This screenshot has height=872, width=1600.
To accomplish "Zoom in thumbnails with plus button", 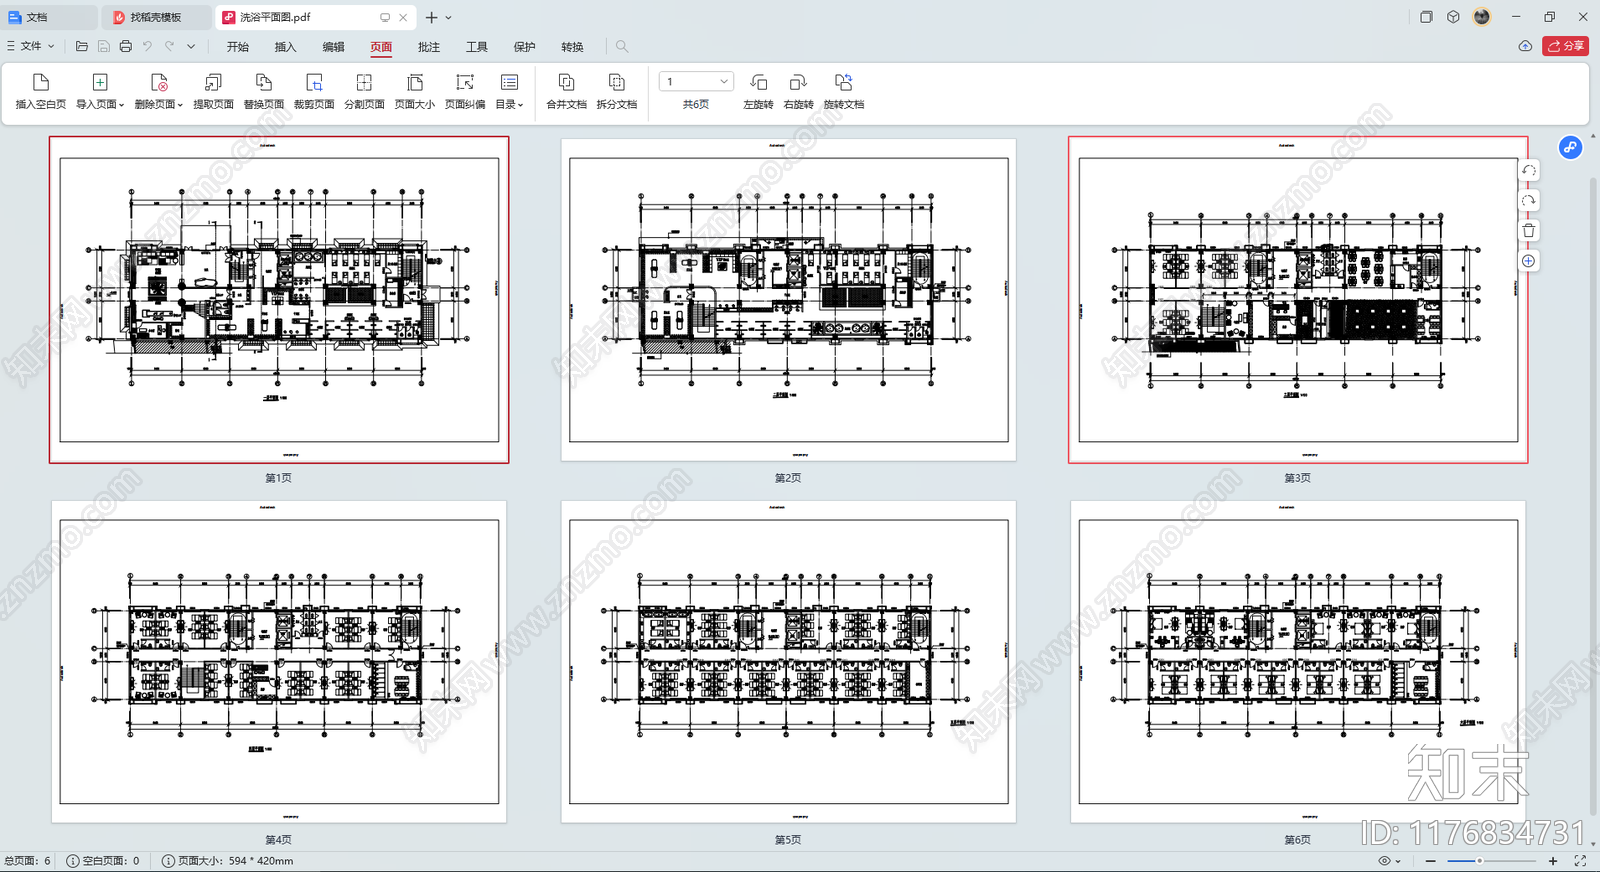I will point(1553,861).
